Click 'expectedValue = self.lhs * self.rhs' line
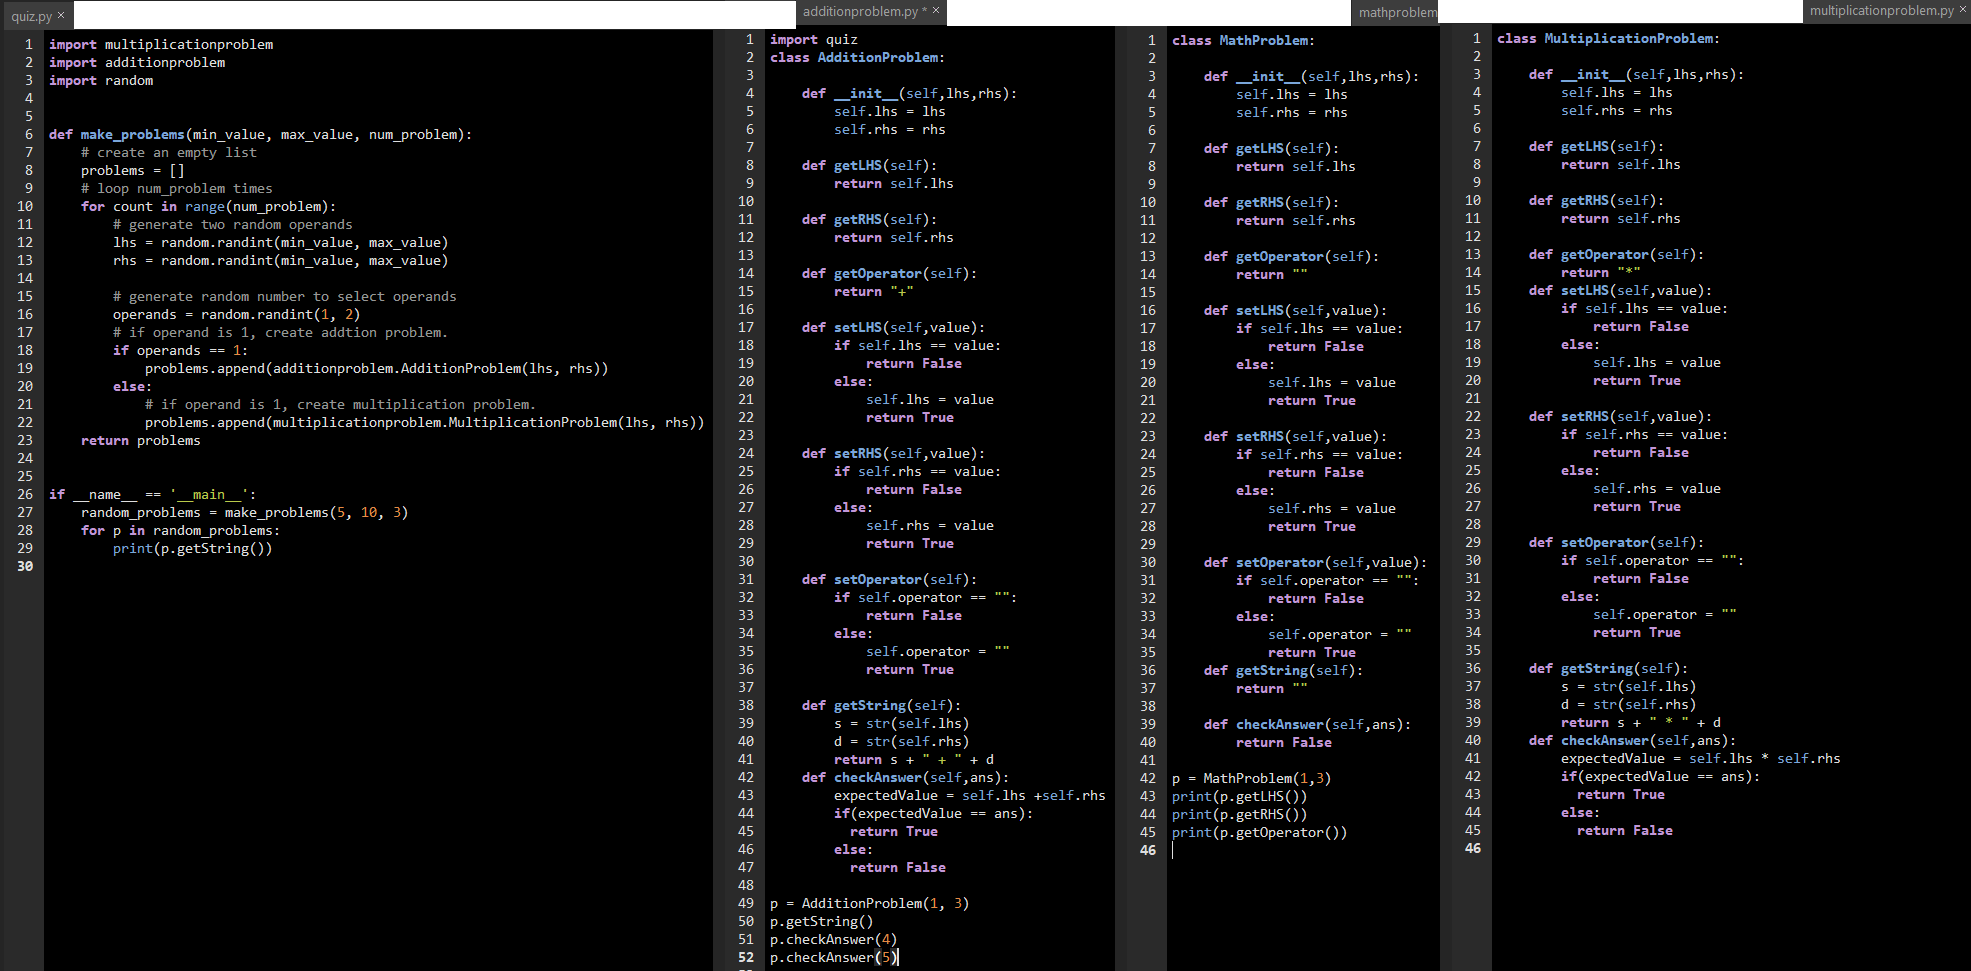The width and height of the screenshot is (1971, 971). click(1701, 758)
